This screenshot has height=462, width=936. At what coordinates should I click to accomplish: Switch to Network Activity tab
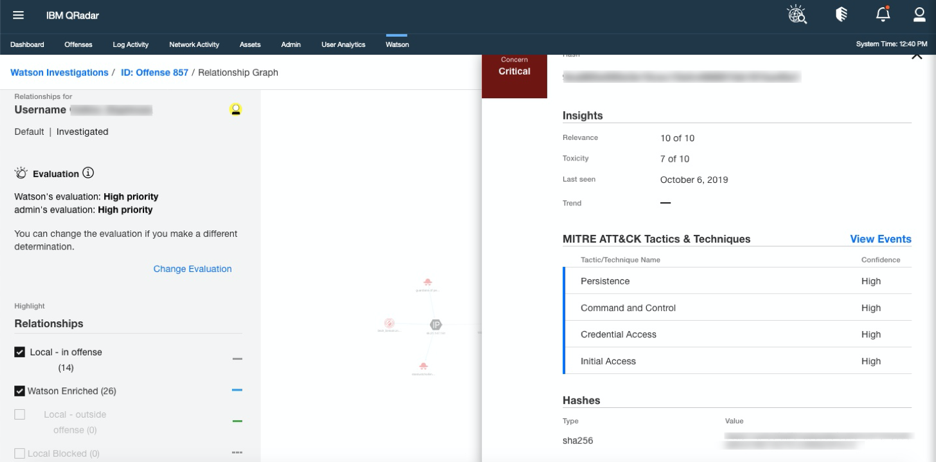(194, 45)
